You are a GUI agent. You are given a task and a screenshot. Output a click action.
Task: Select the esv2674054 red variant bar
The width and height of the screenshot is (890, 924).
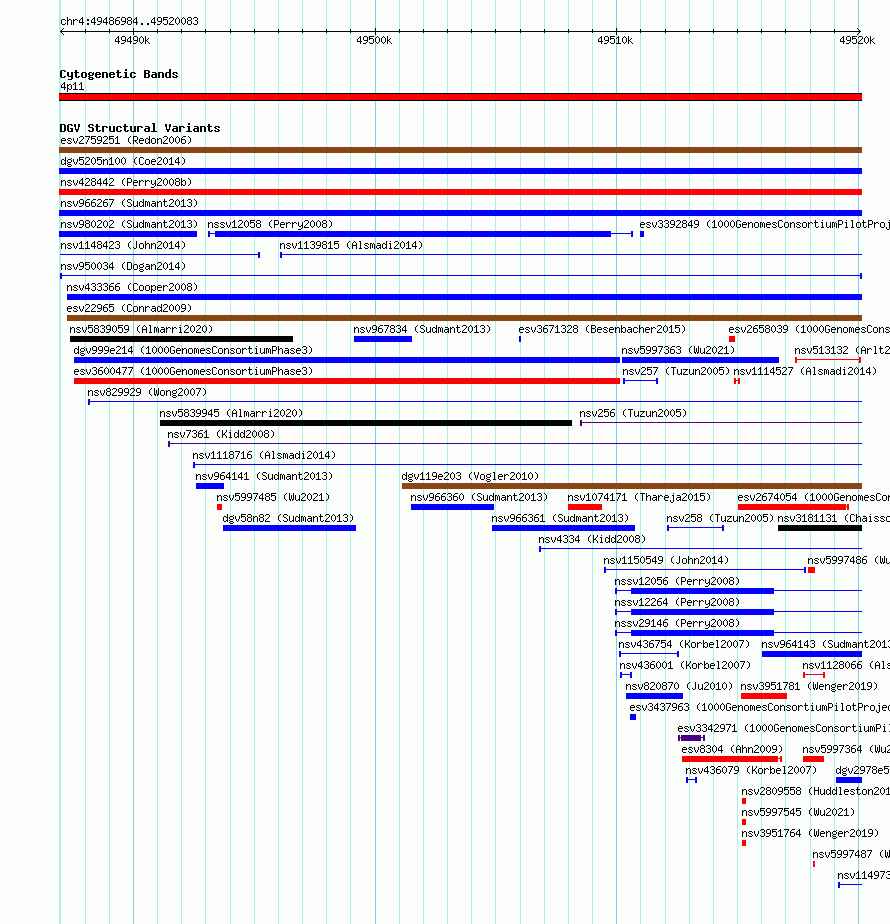793,507
